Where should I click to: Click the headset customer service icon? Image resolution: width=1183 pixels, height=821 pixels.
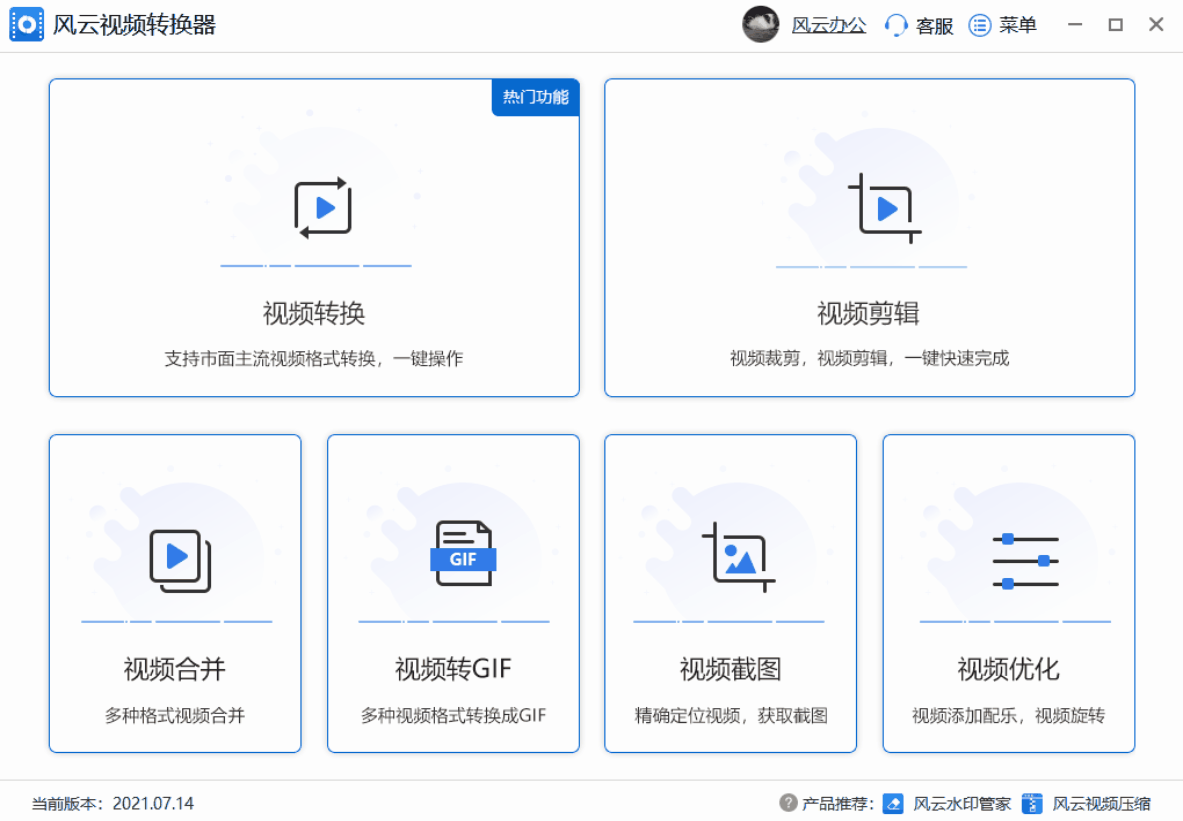[896, 26]
